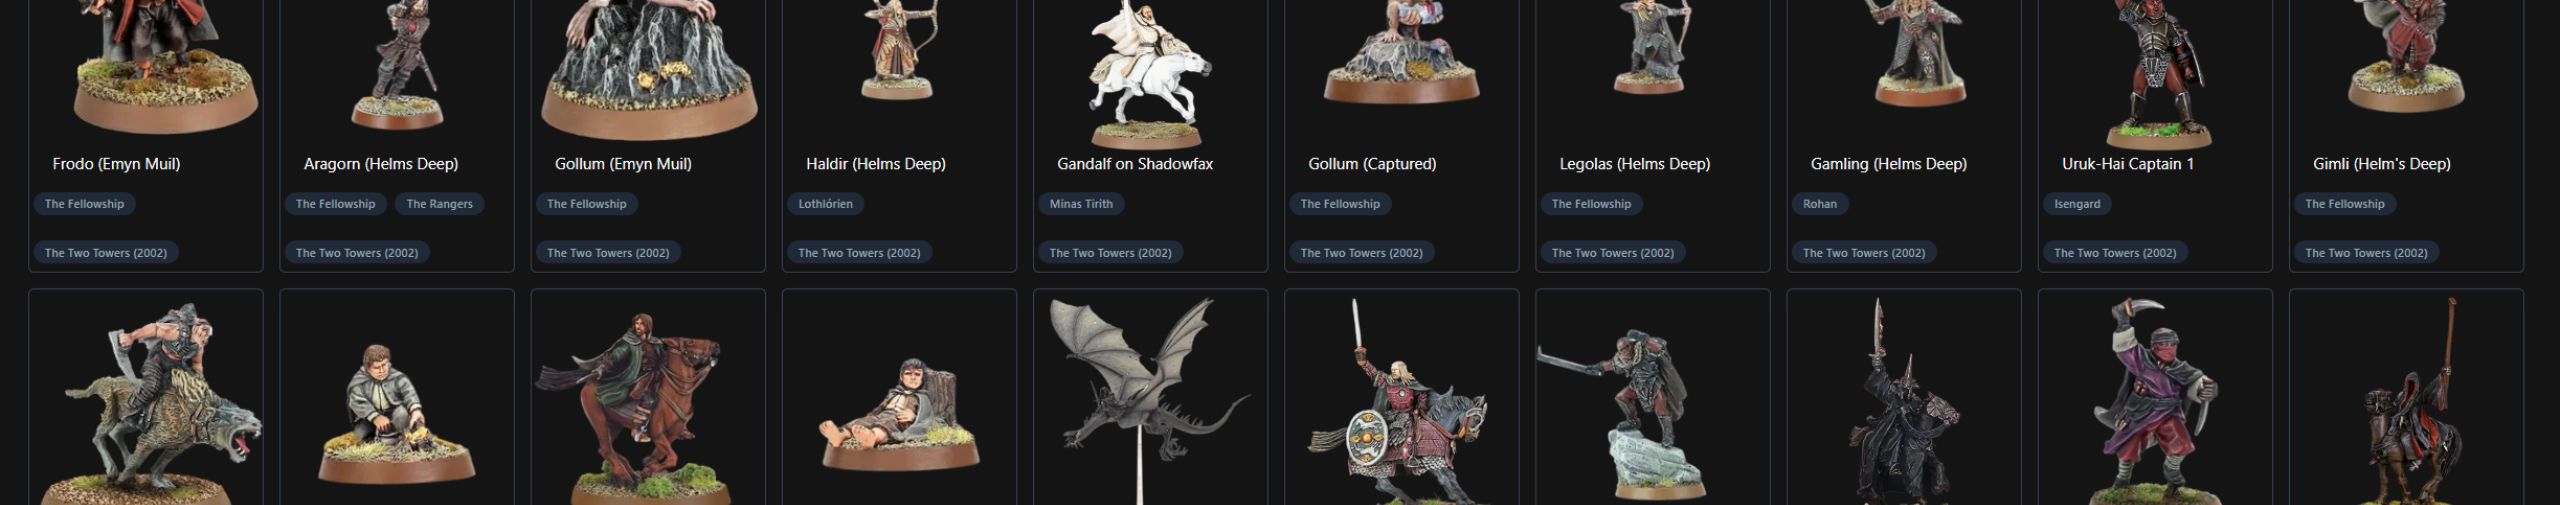Image resolution: width=2560 pixels, height=505 pixels.
Task: Click the Lothlórien tag under Haldir
Action: click(x=825, y=204)
